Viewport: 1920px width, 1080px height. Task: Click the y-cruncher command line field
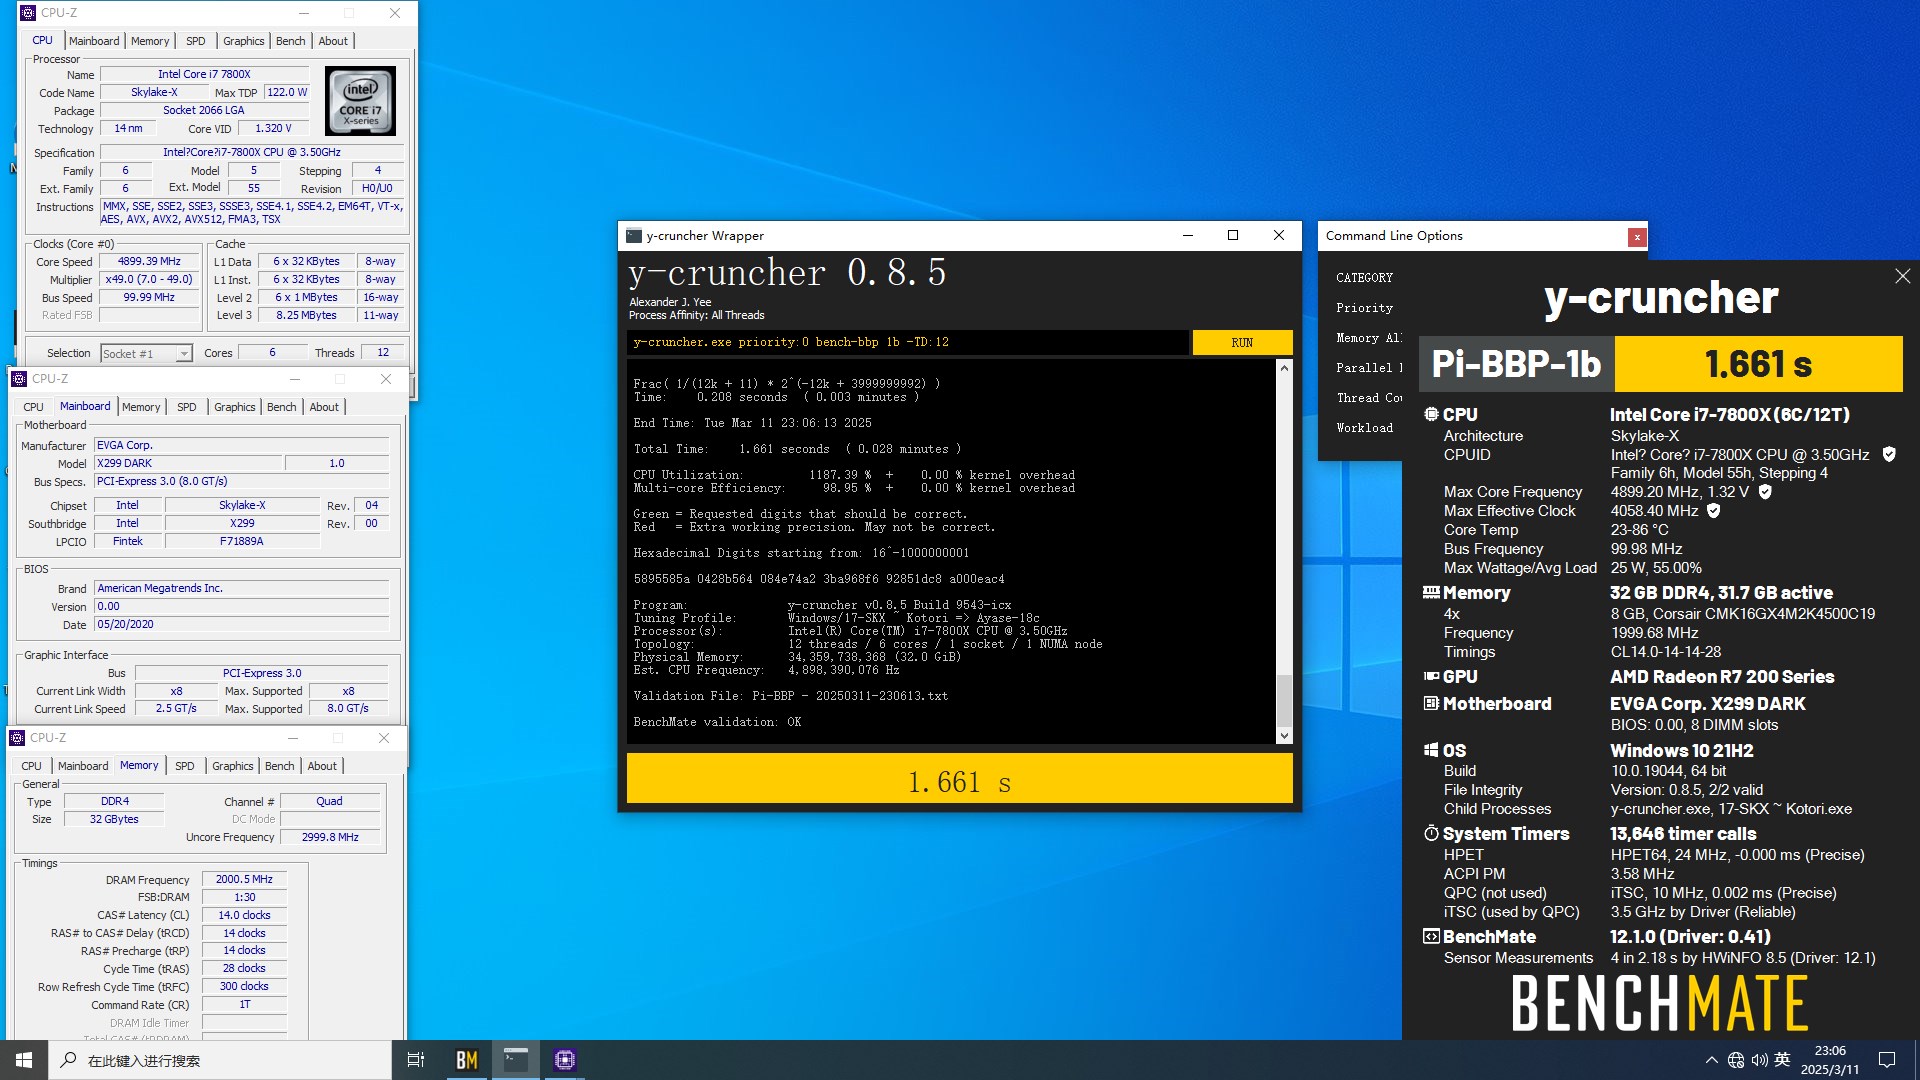pyautogui.click(x=908, y=342)
